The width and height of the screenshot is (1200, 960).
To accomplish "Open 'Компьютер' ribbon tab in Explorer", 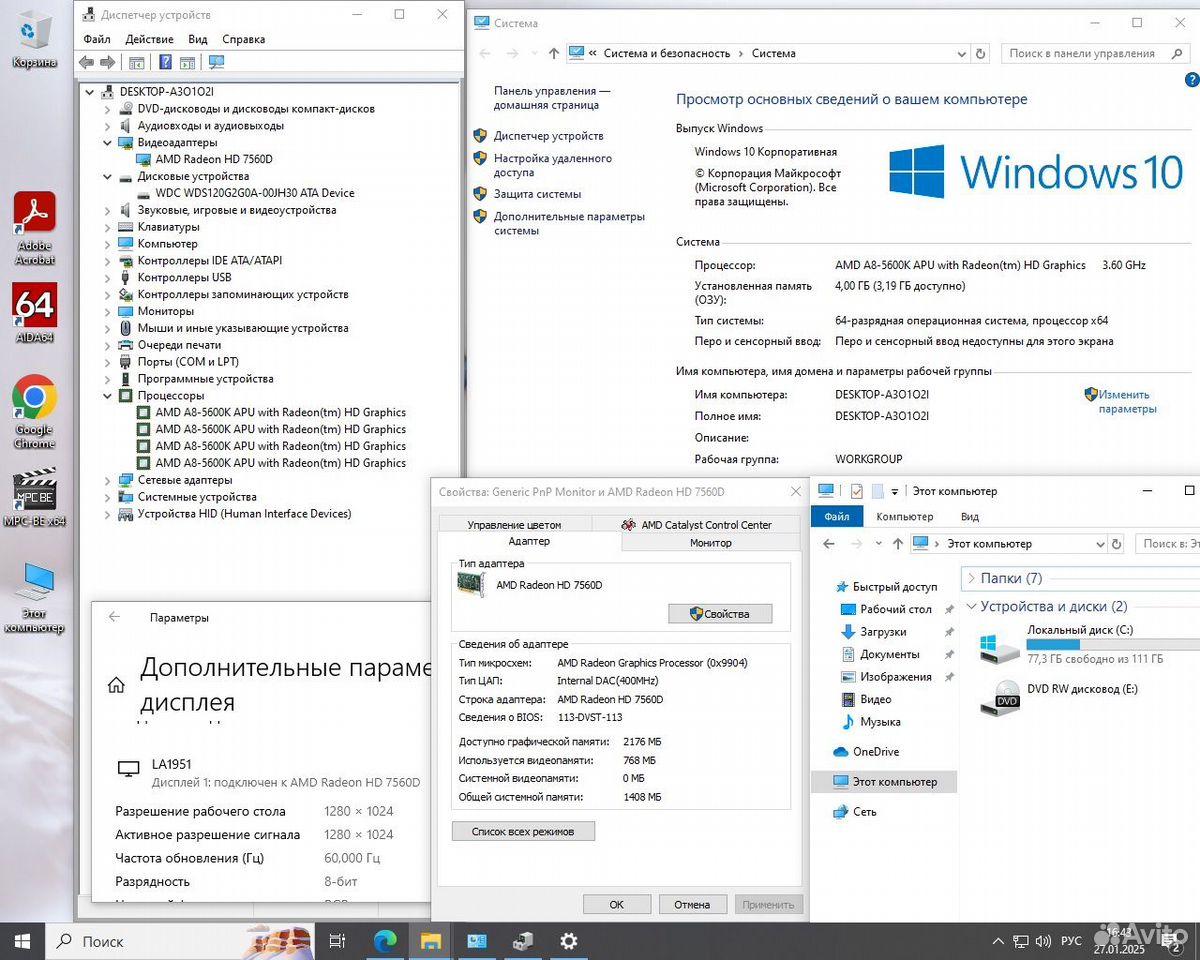I will coord(904,517).
